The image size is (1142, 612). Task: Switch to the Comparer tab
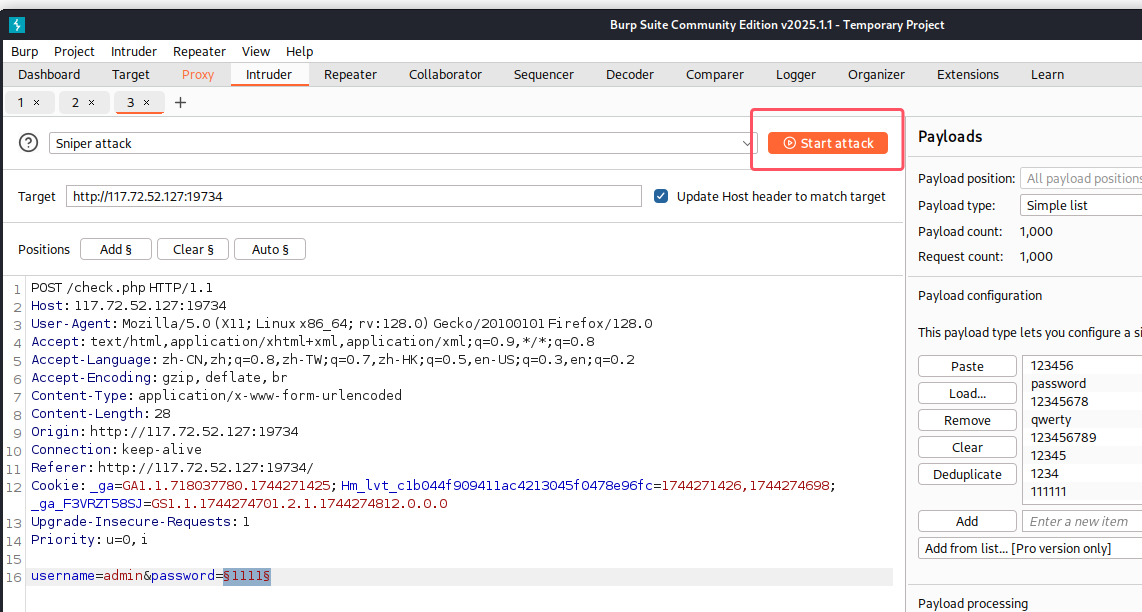click(714, 74)
